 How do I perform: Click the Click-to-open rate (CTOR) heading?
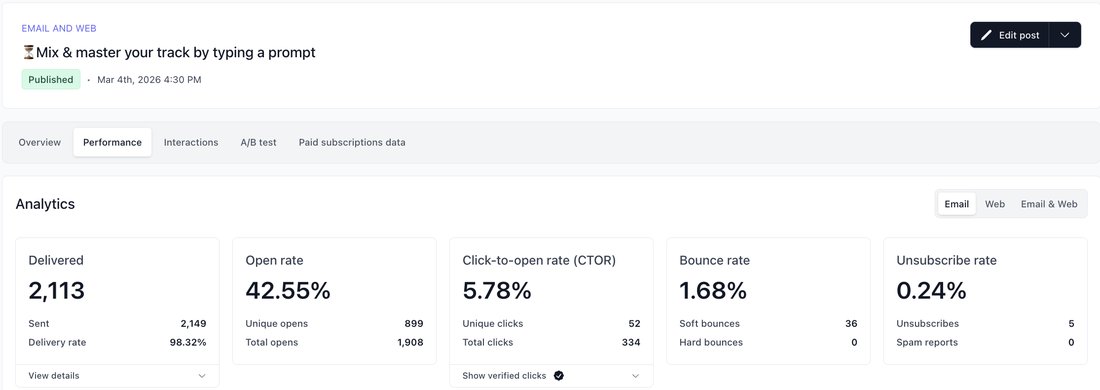coord(539,260)
